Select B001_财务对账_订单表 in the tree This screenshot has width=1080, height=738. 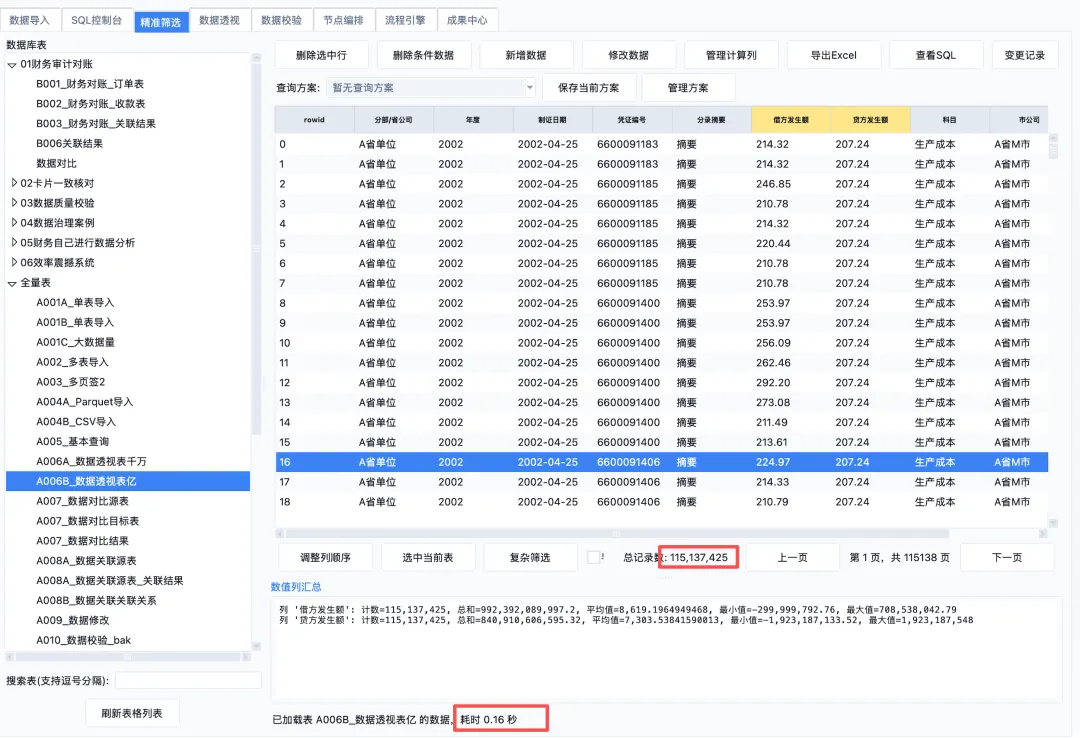[90, 84]
